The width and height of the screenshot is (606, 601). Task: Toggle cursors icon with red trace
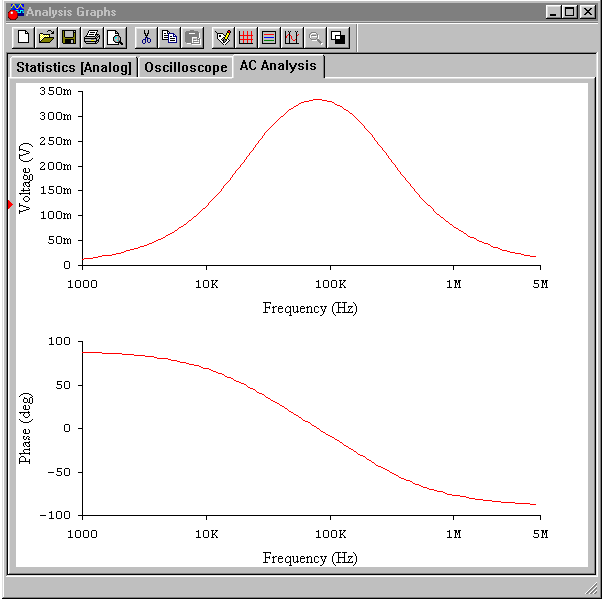pos(292,37)
